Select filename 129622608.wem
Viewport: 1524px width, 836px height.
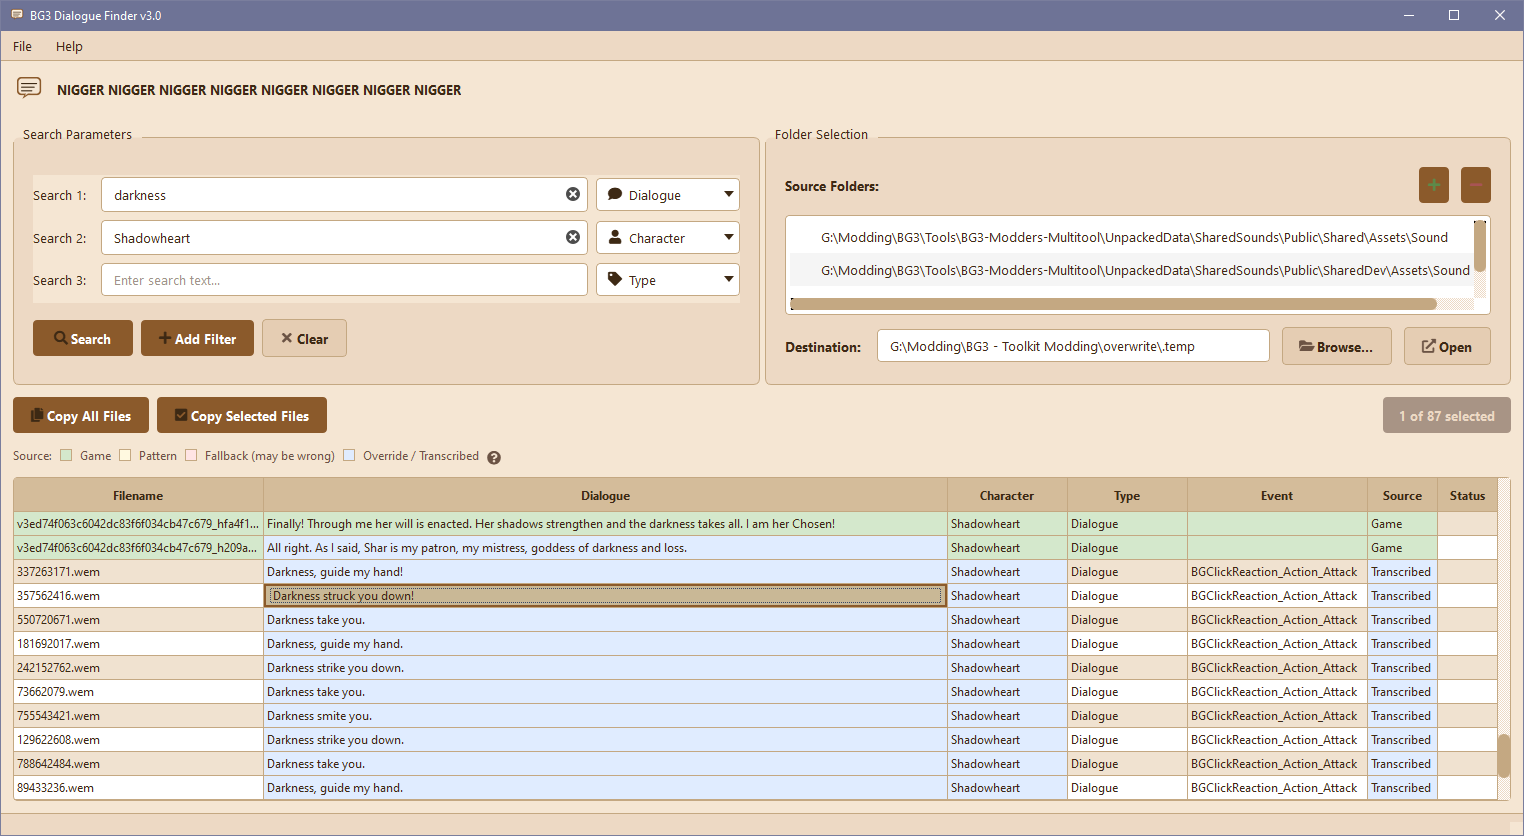tap(138, 739)
